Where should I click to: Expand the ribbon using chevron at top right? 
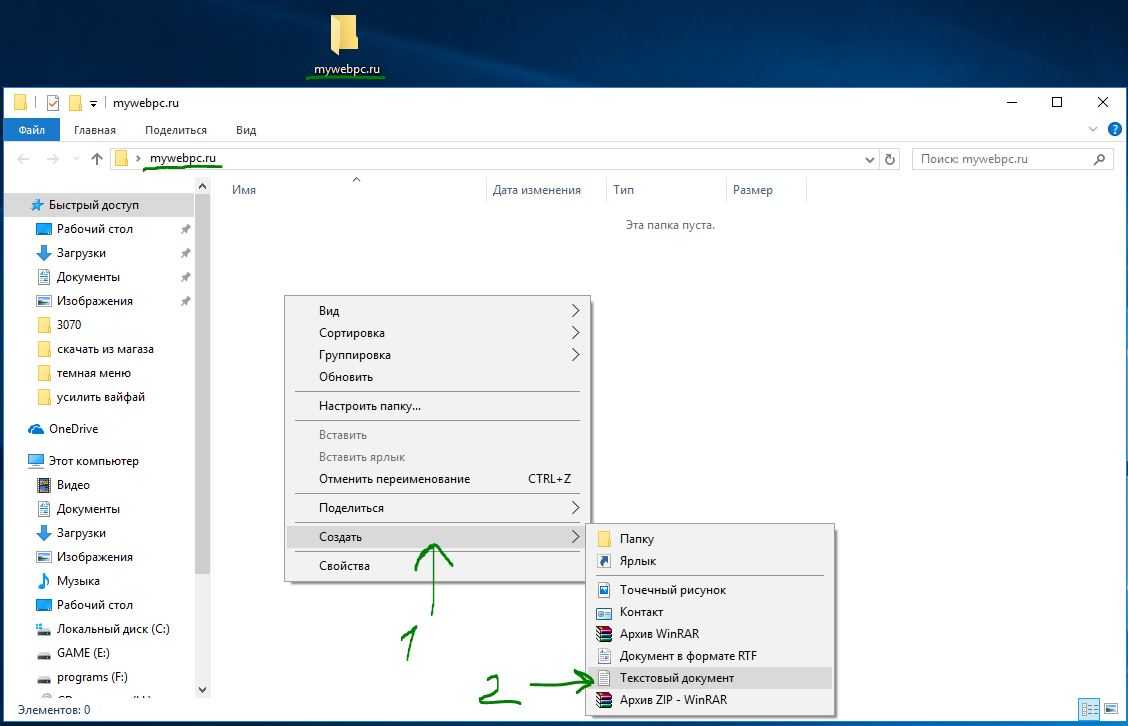click(1092, 130)
